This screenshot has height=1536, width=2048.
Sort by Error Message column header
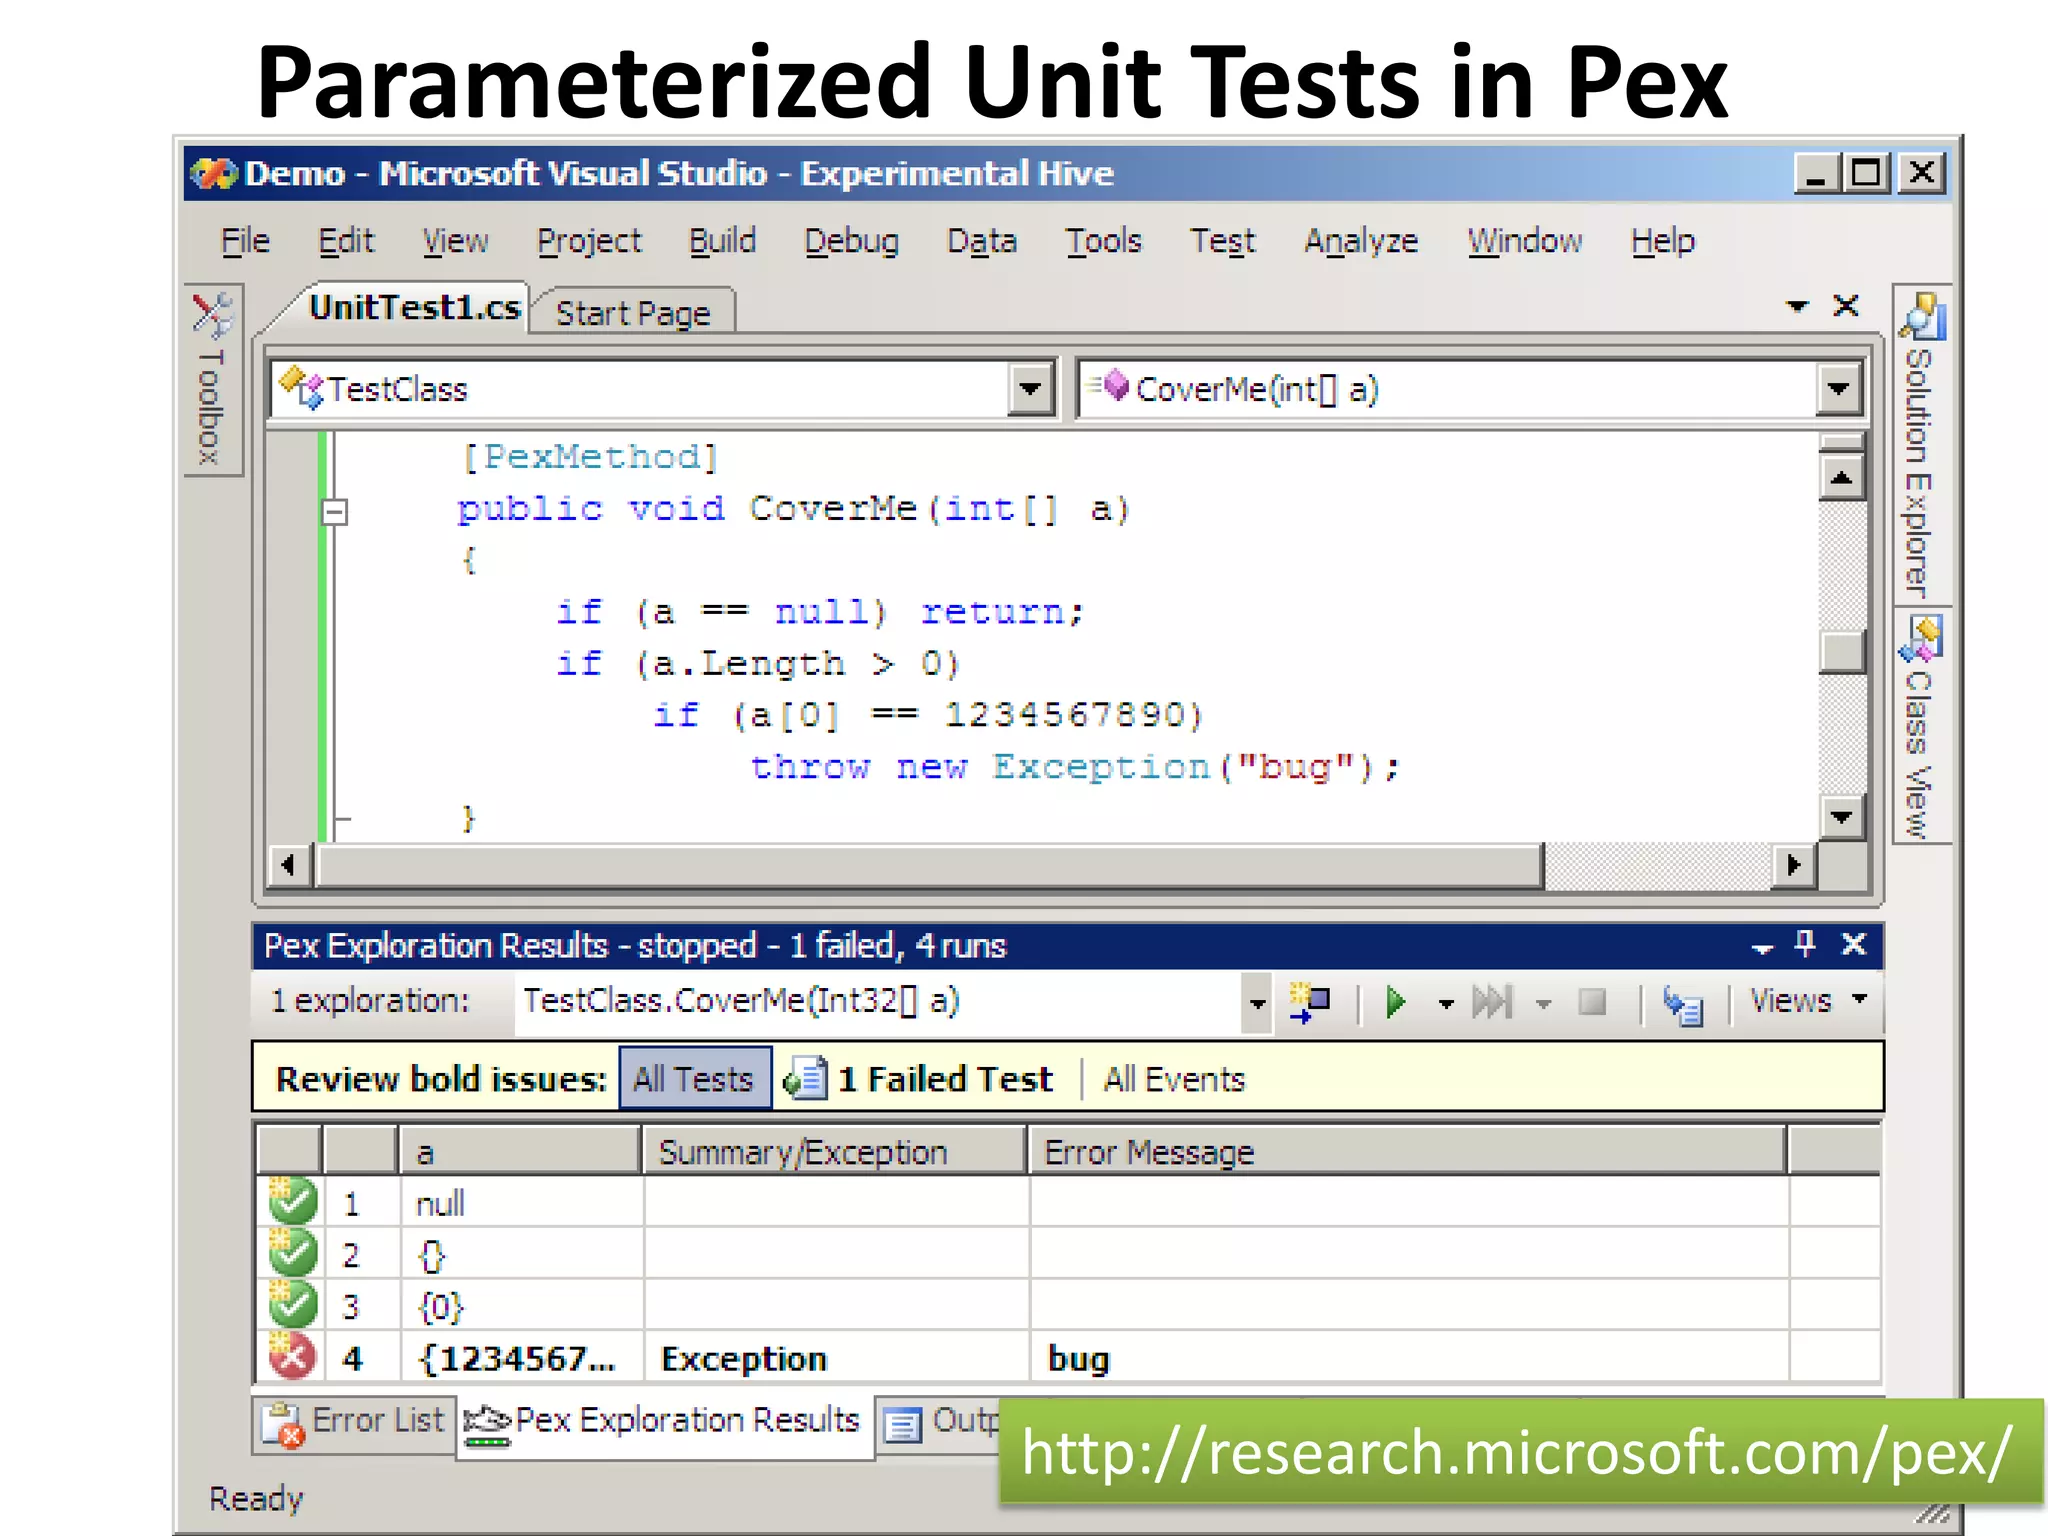click(x=1408, y=1151)
